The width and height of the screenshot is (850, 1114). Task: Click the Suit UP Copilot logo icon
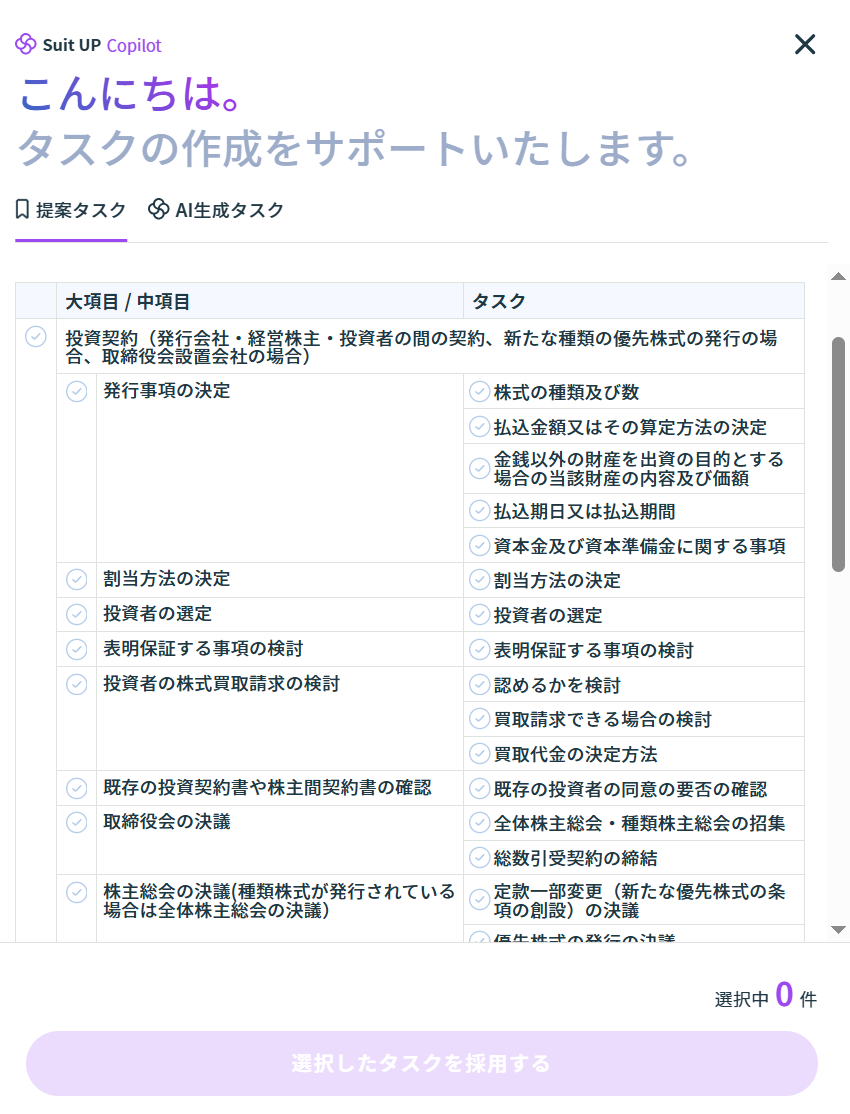(26, 45)
